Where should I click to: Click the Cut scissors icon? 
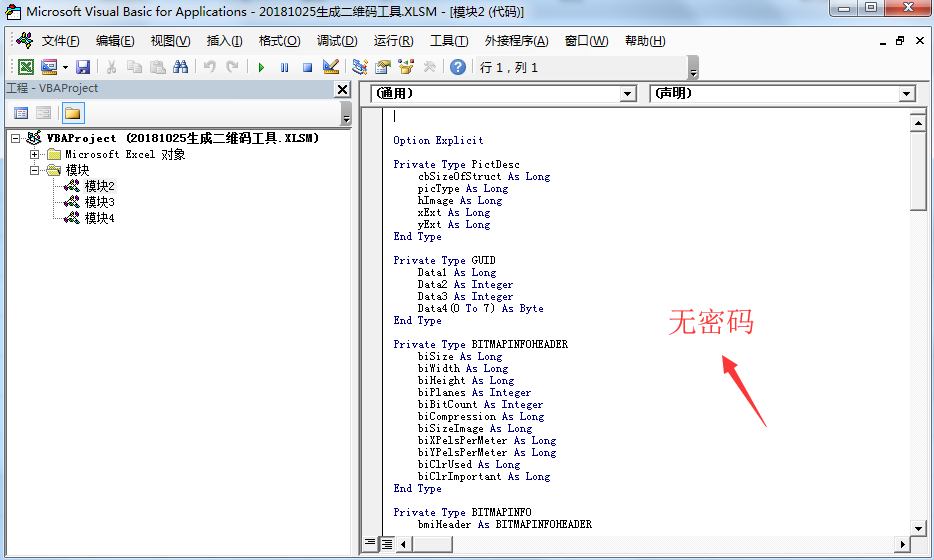click(x=111, y=67)
